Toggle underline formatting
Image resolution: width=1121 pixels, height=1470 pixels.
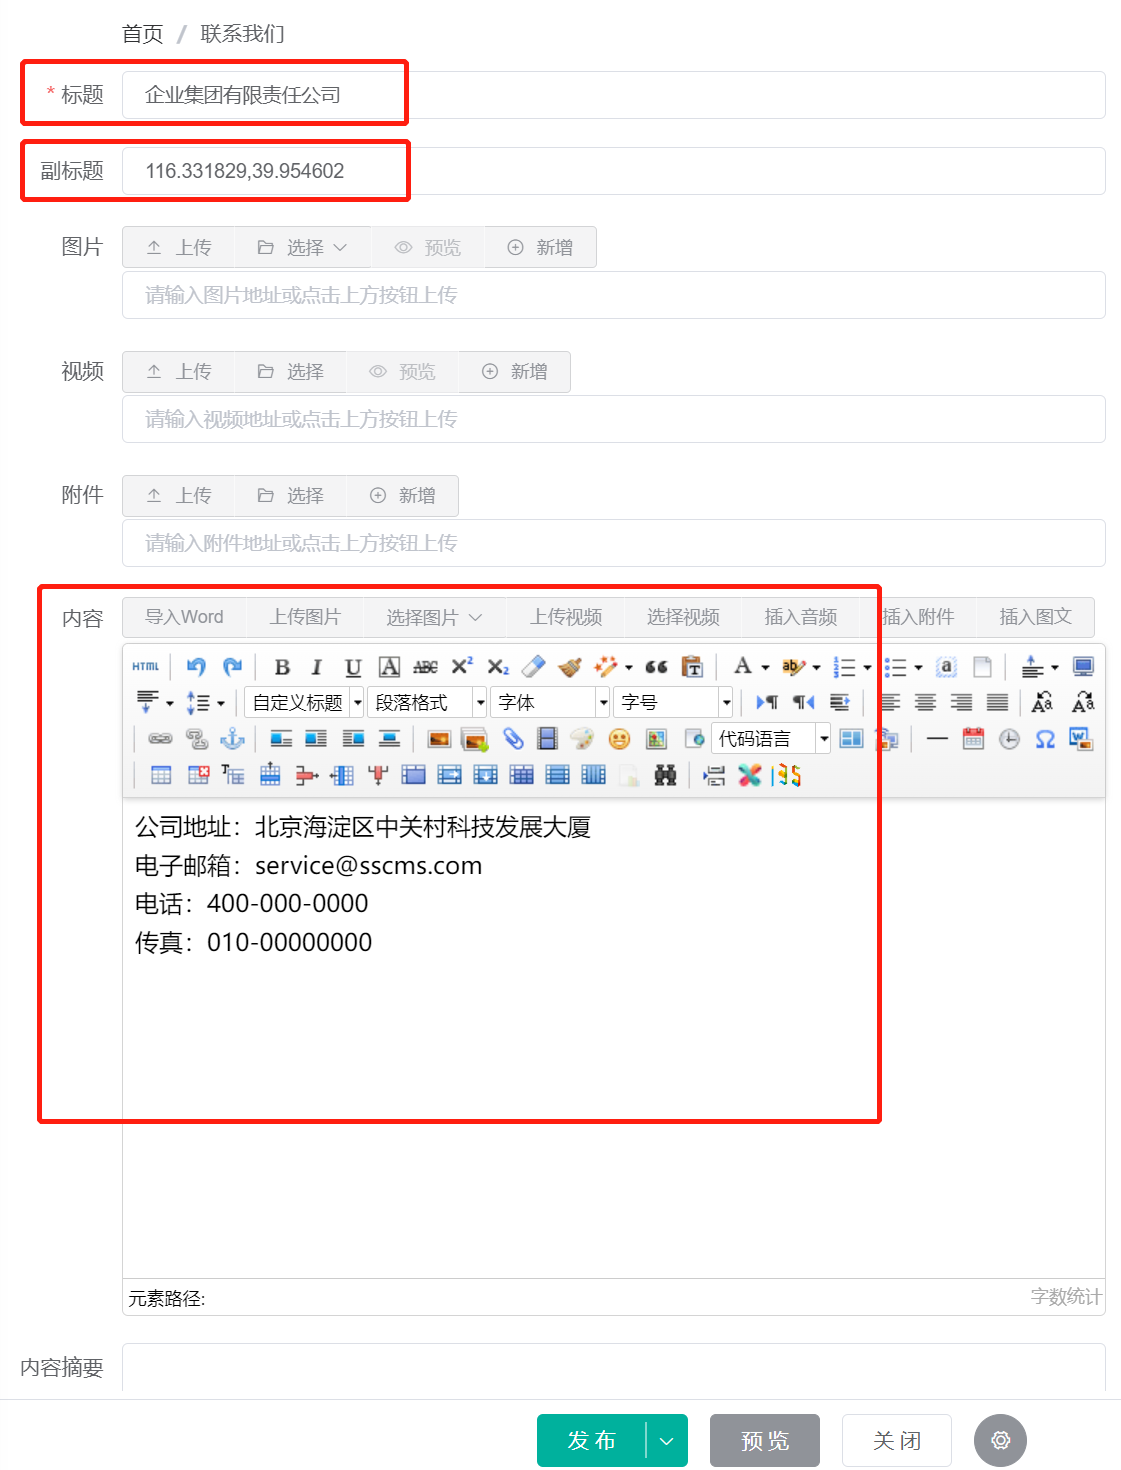352,666
